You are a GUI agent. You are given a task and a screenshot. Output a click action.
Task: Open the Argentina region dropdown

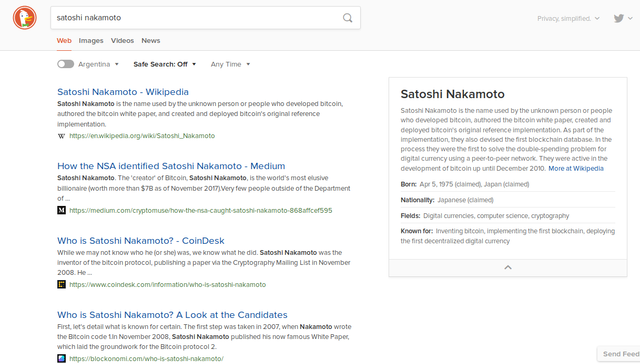(x=98, y=64)
